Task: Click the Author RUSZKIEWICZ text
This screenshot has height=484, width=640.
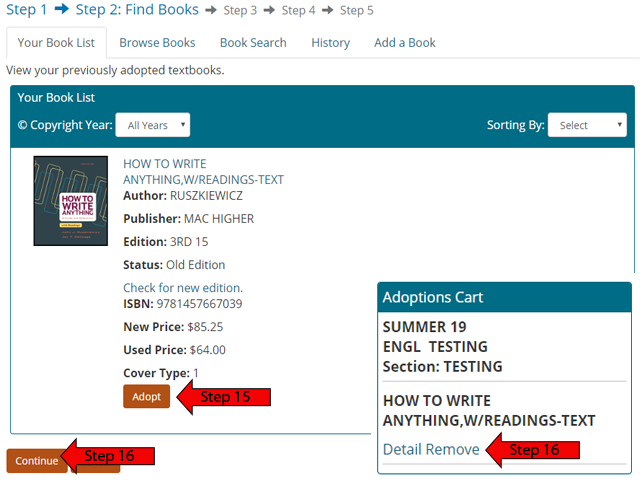Action: 183,196
